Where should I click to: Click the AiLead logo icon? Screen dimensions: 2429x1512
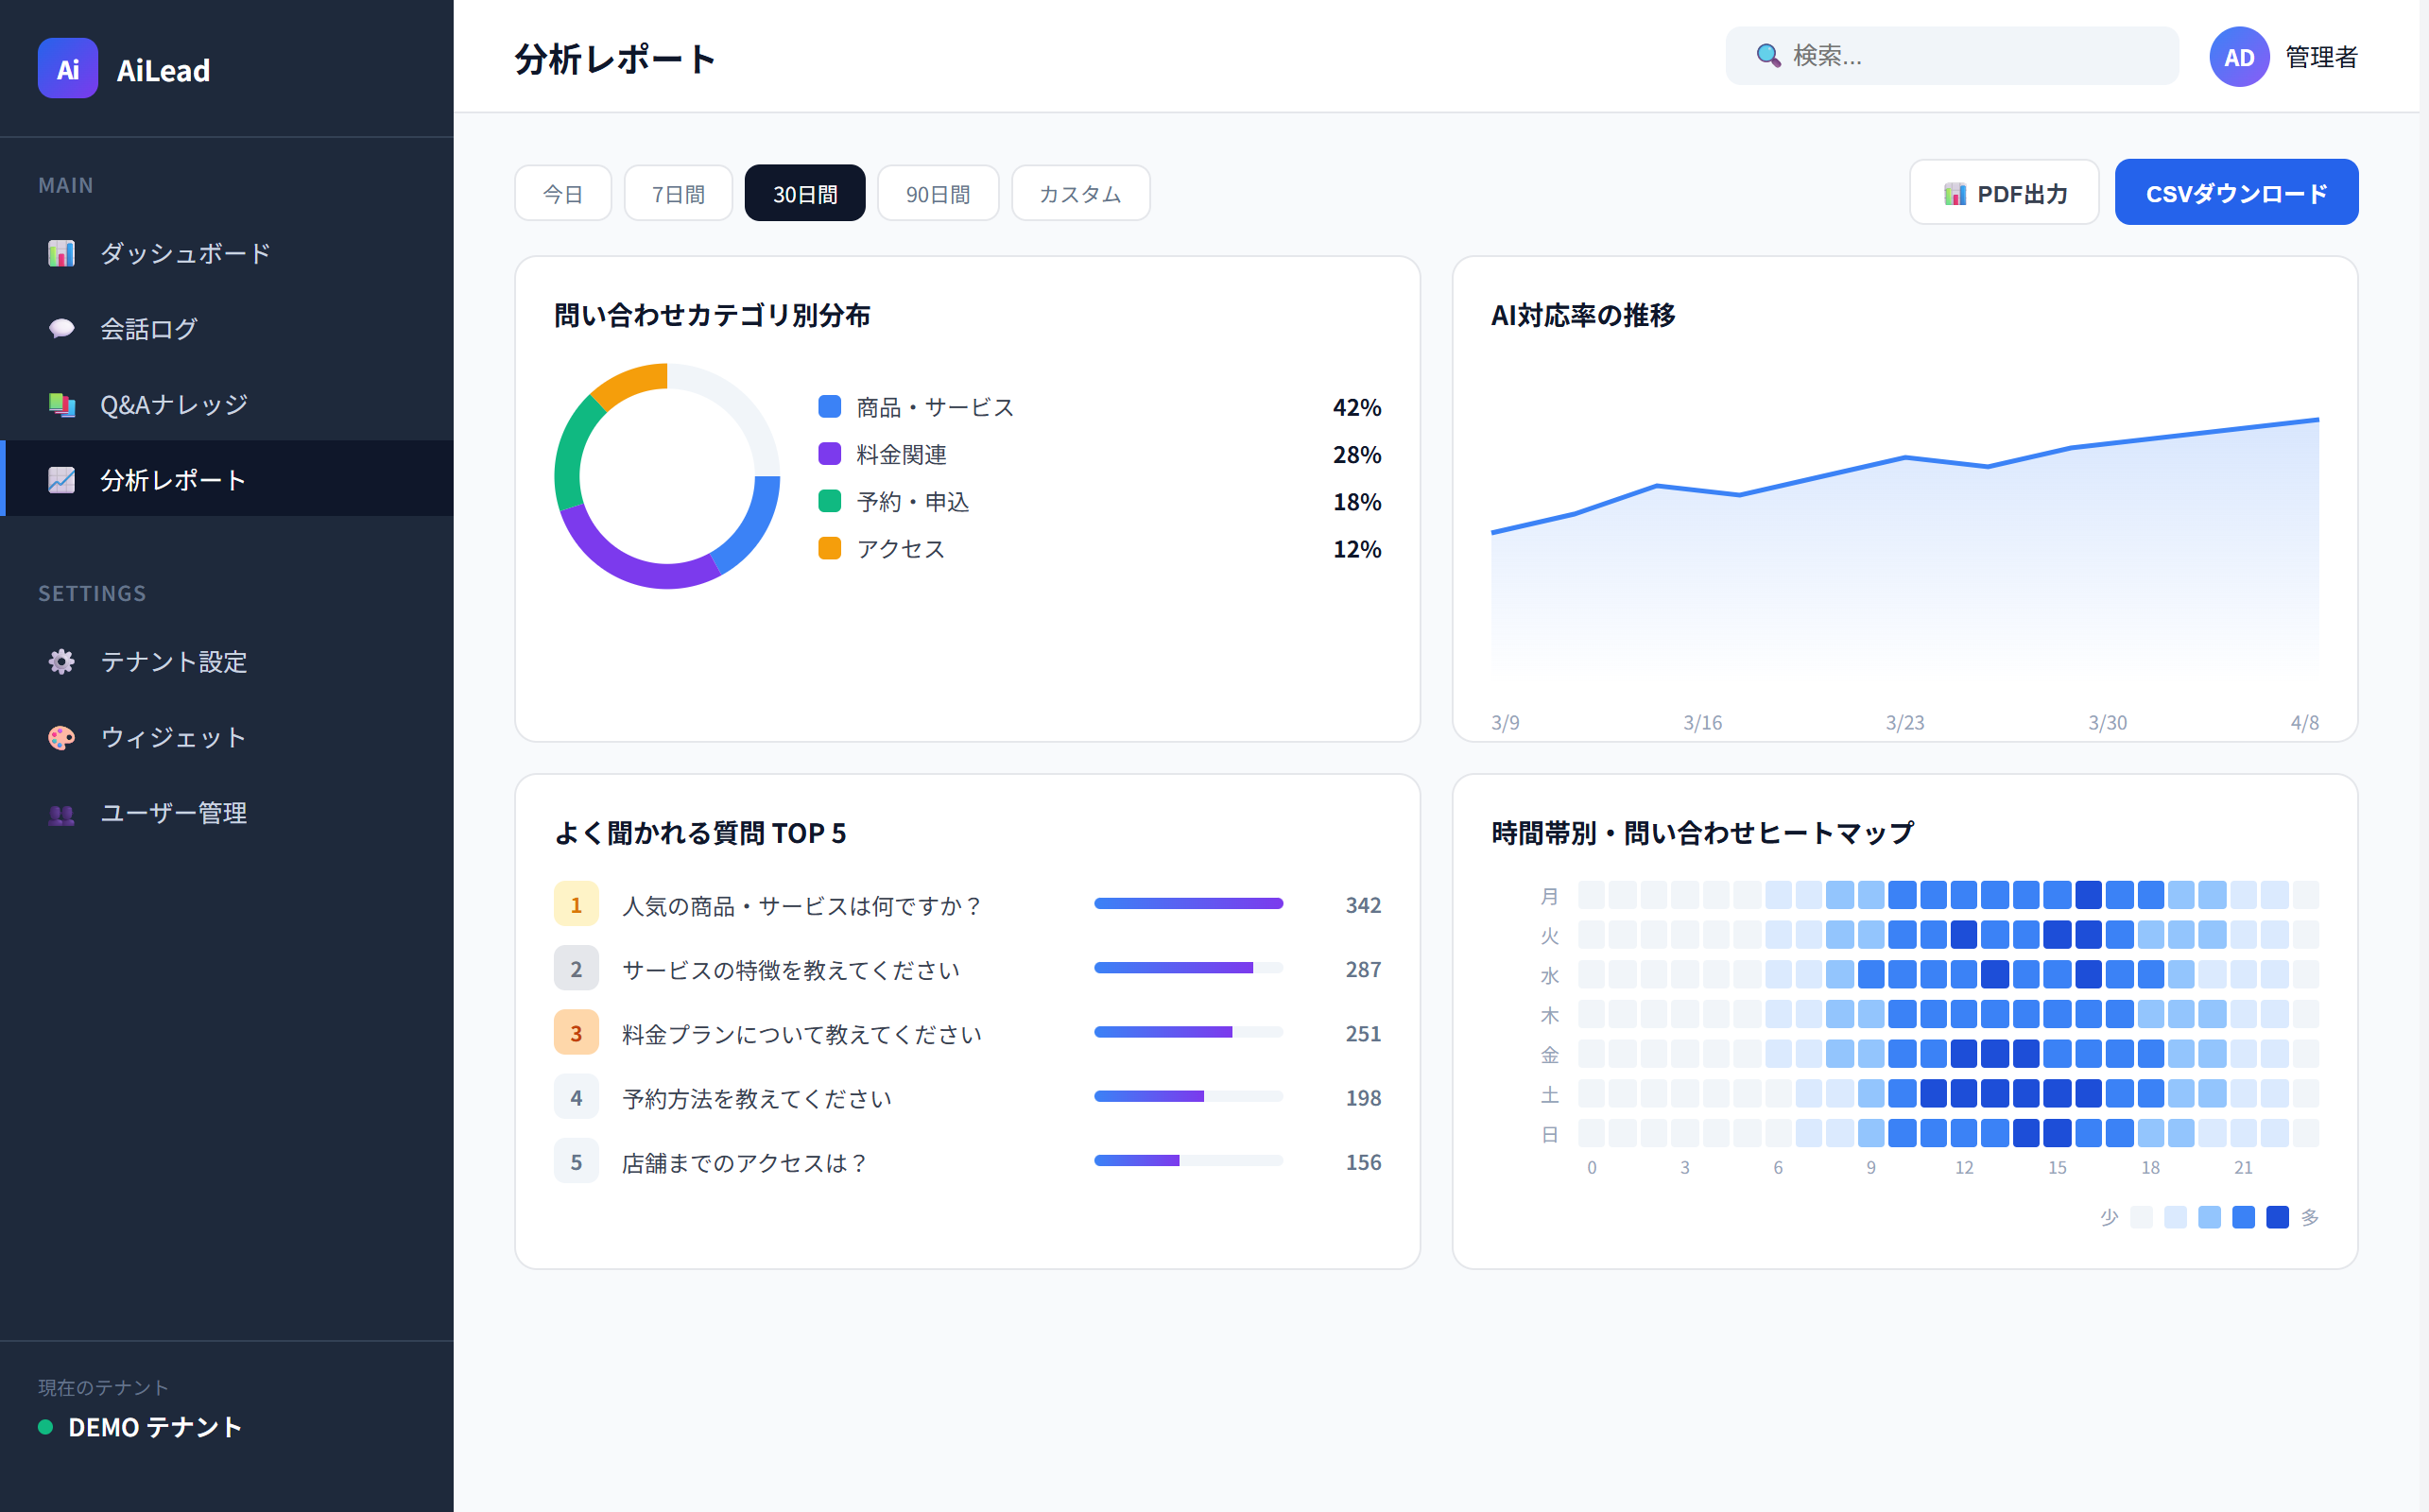coord(66,68)
